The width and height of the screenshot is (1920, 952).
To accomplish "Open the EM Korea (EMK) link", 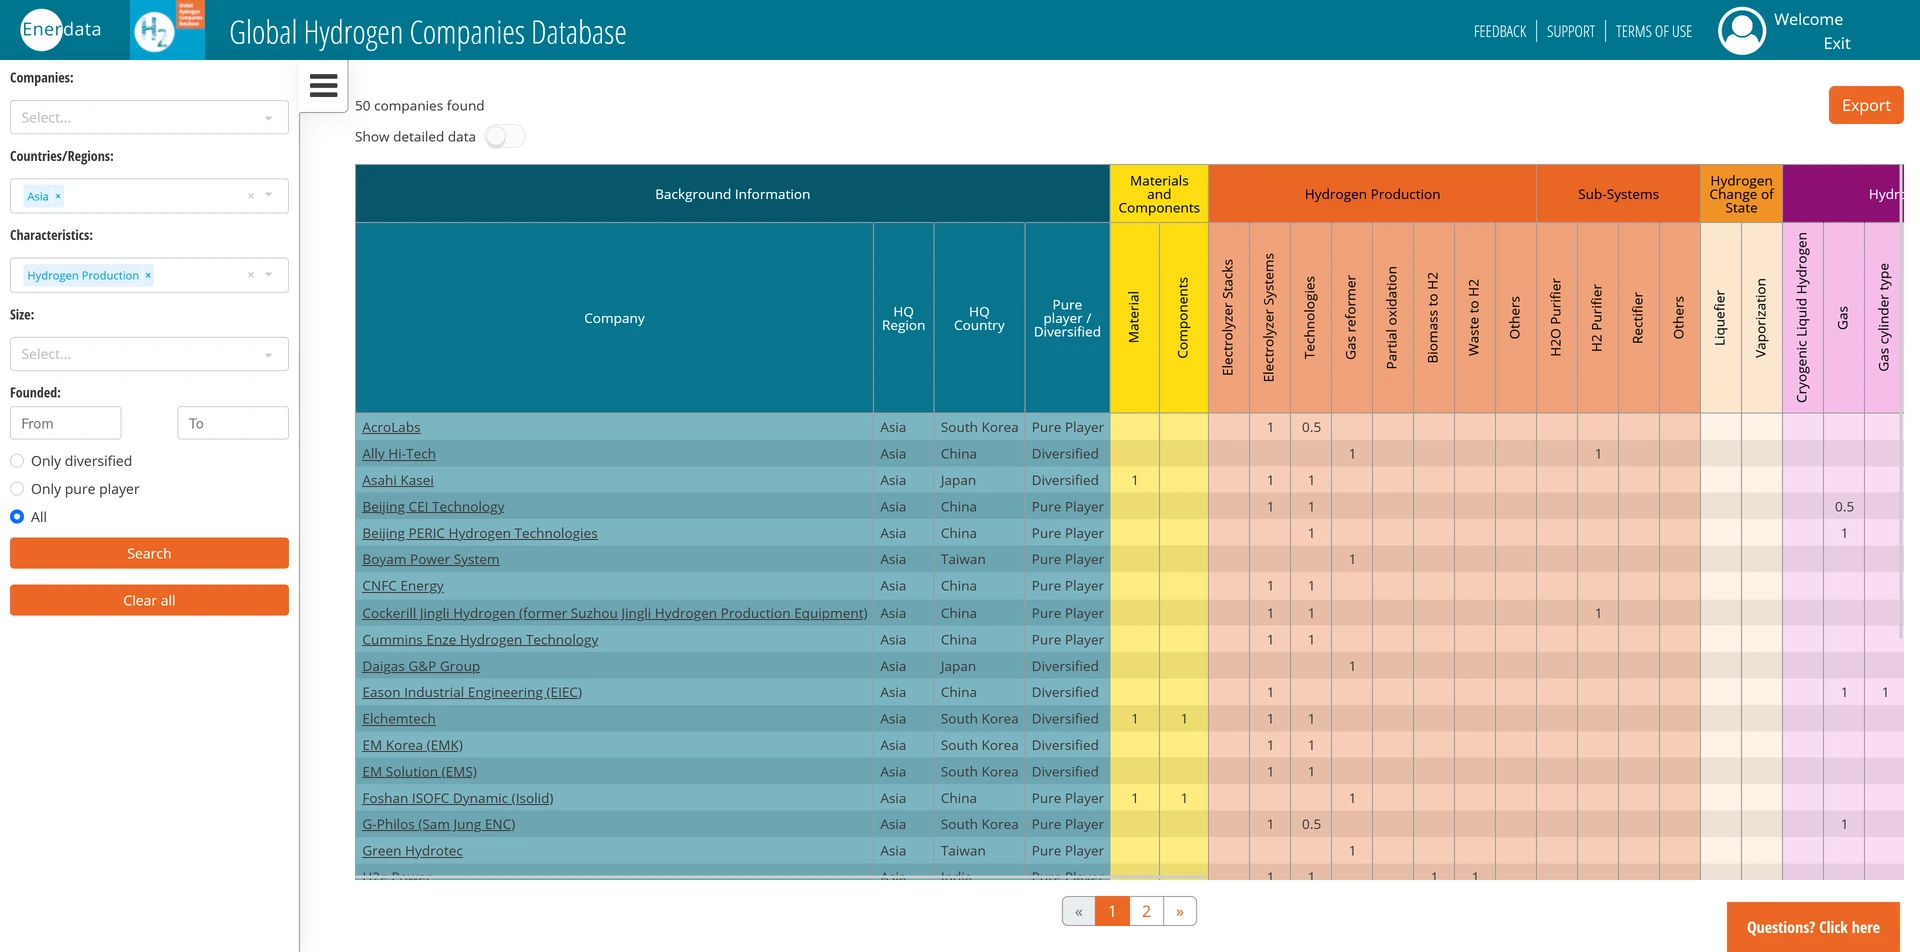I will (413, 745).
